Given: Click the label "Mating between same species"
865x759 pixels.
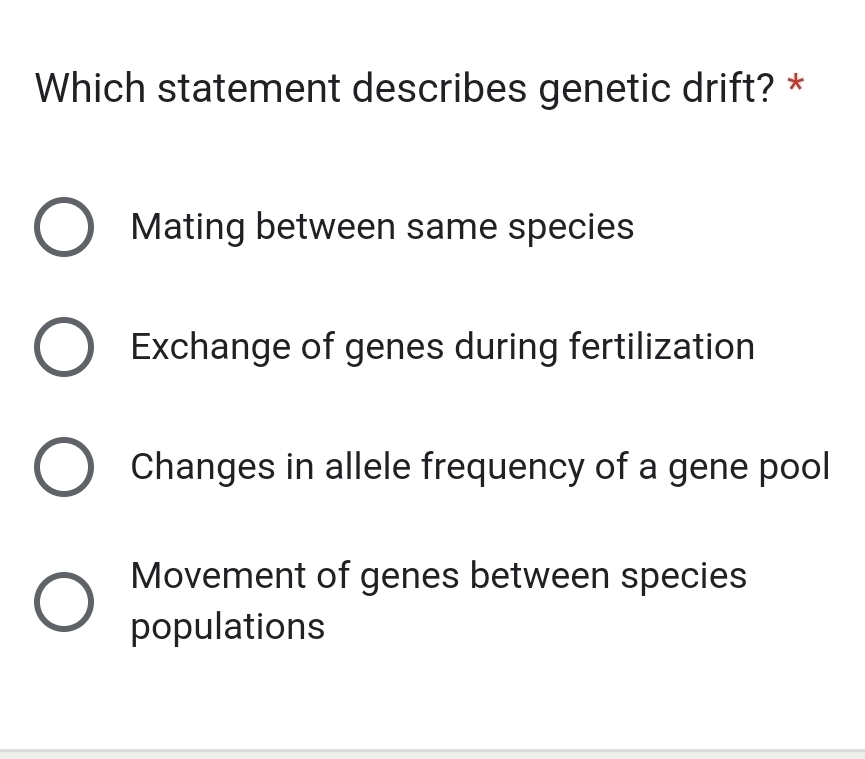Looking at the screenshot, I should pyautogui.click(x=382, y=227).
